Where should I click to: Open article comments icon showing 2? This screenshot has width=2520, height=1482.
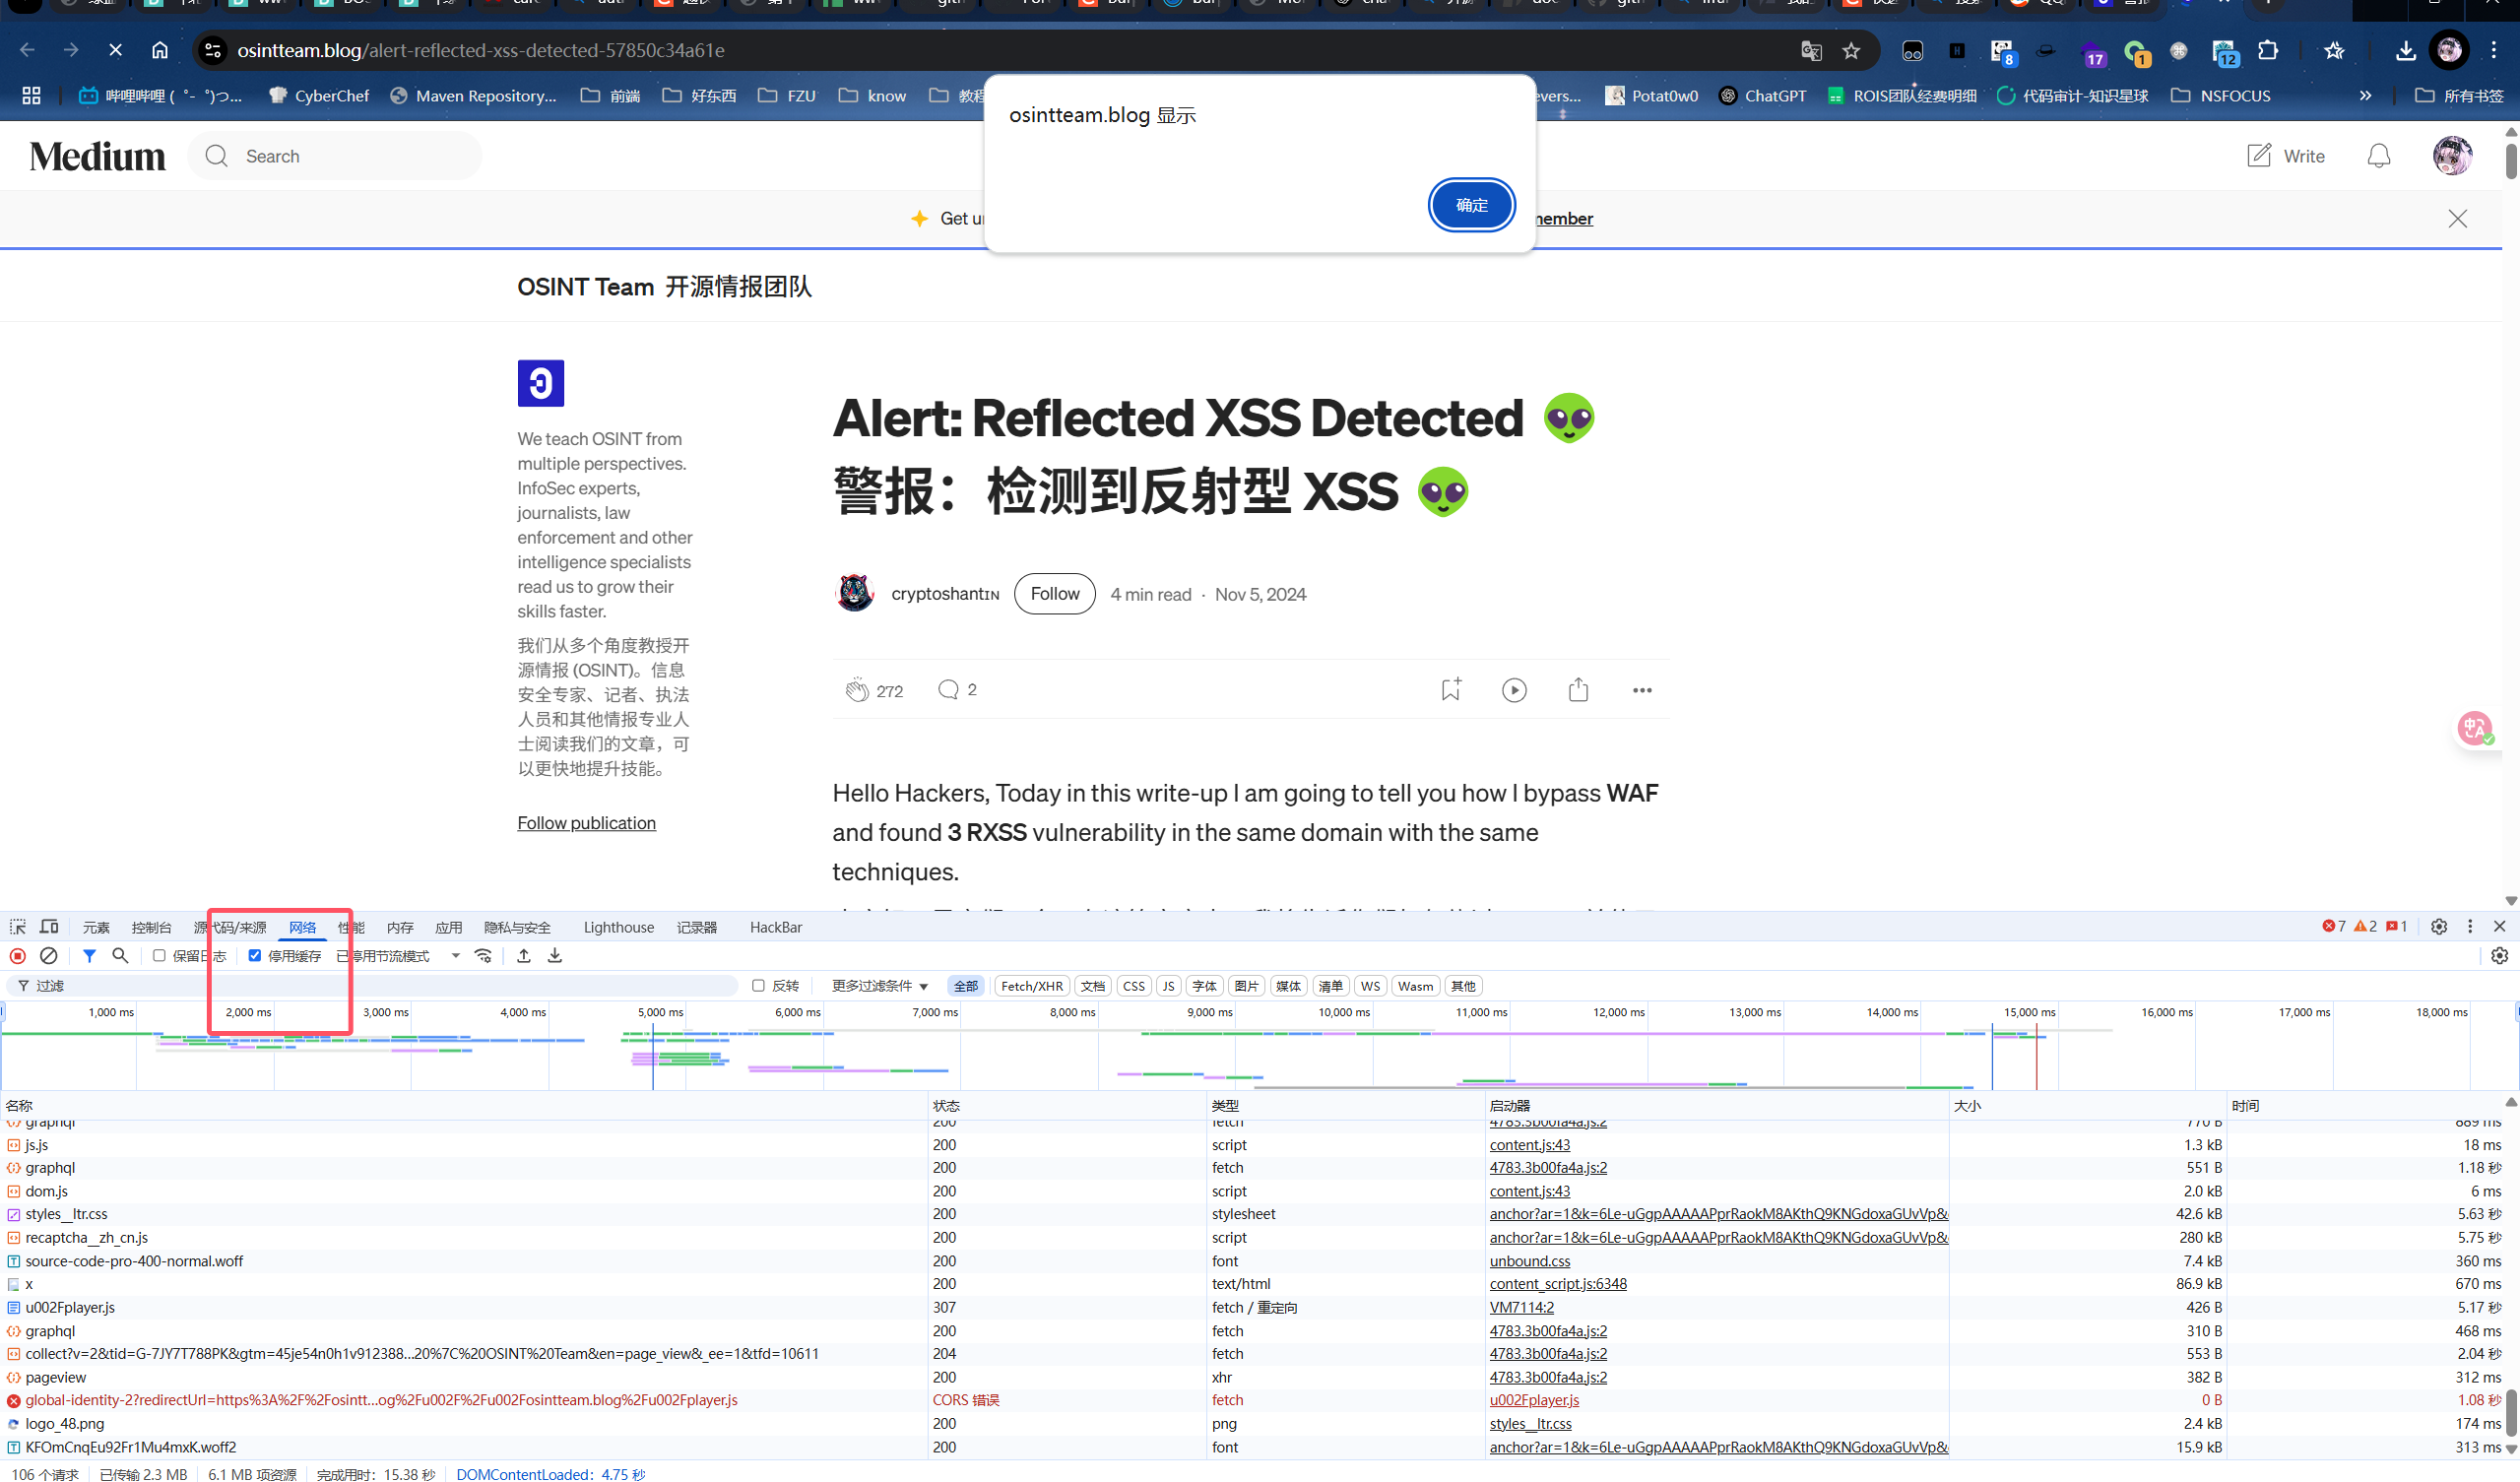pos(948,690)
